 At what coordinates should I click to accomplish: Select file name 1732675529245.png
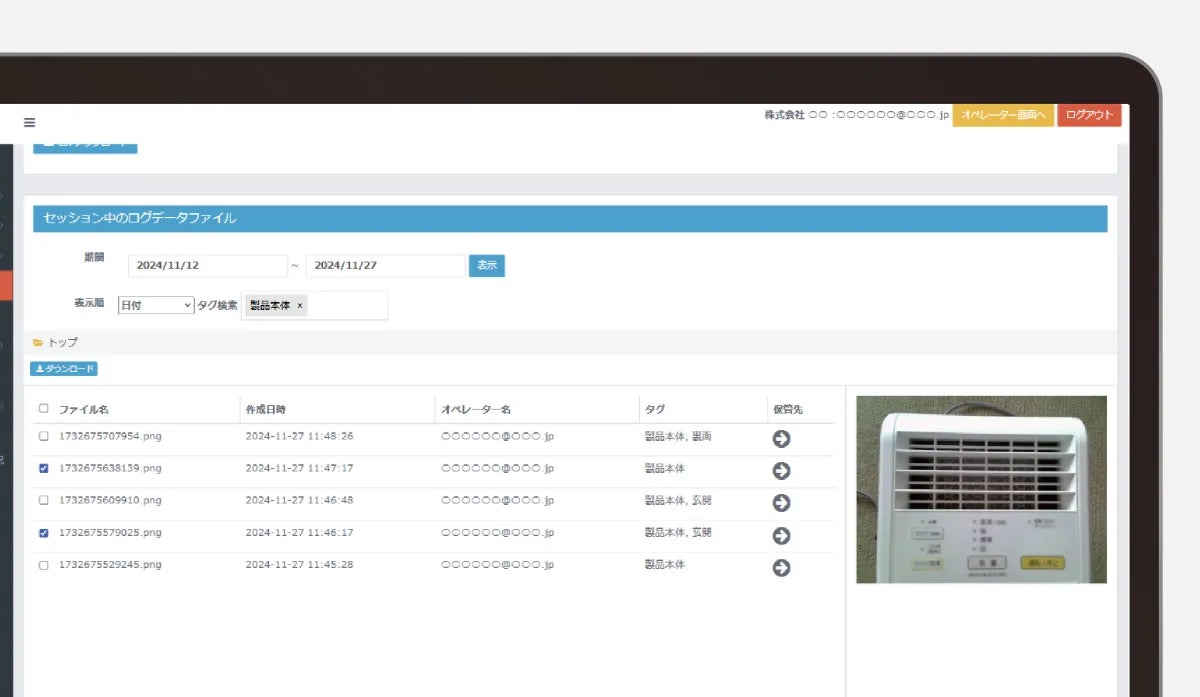click(x=110, y=565)
